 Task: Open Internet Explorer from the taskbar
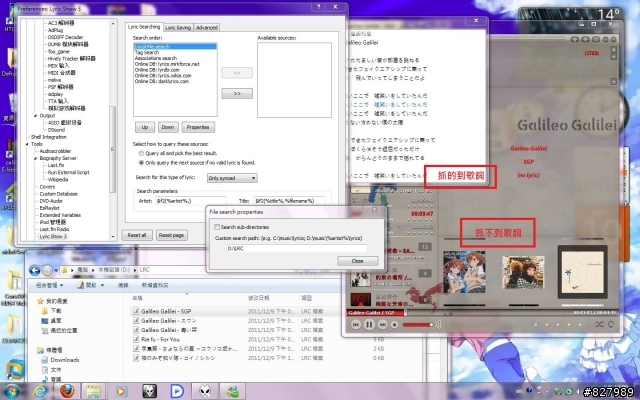click(40, 391)
